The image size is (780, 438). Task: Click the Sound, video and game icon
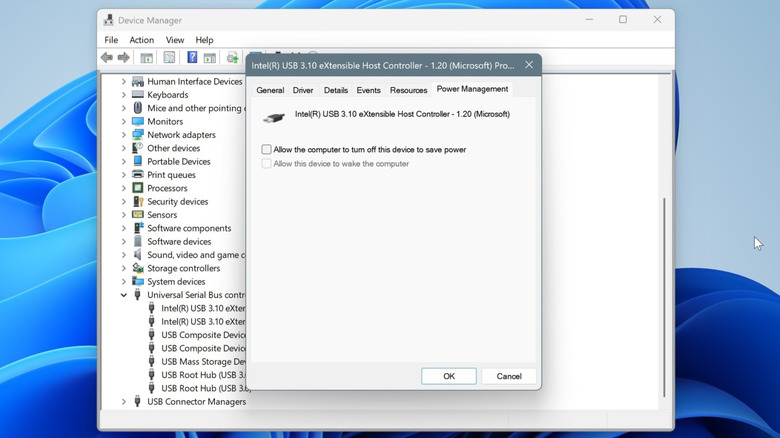coord(138,255)
